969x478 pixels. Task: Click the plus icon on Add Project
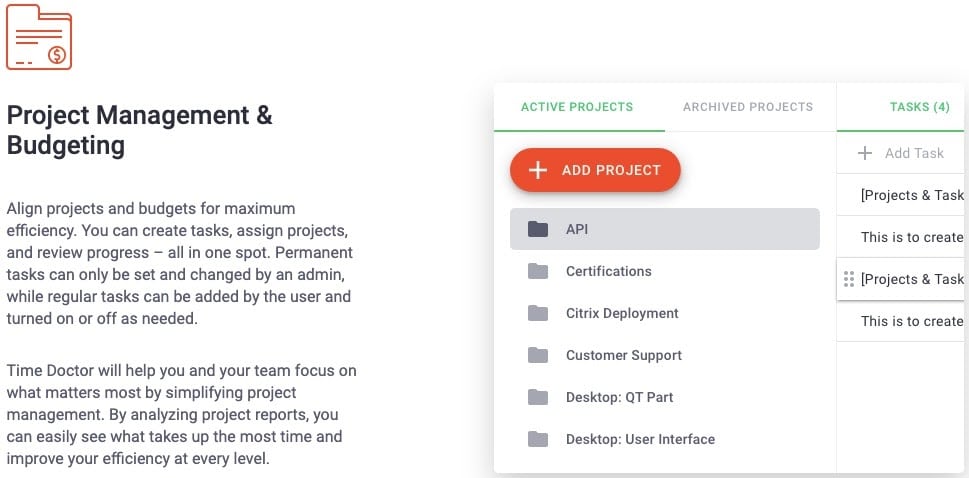point(538,170)
